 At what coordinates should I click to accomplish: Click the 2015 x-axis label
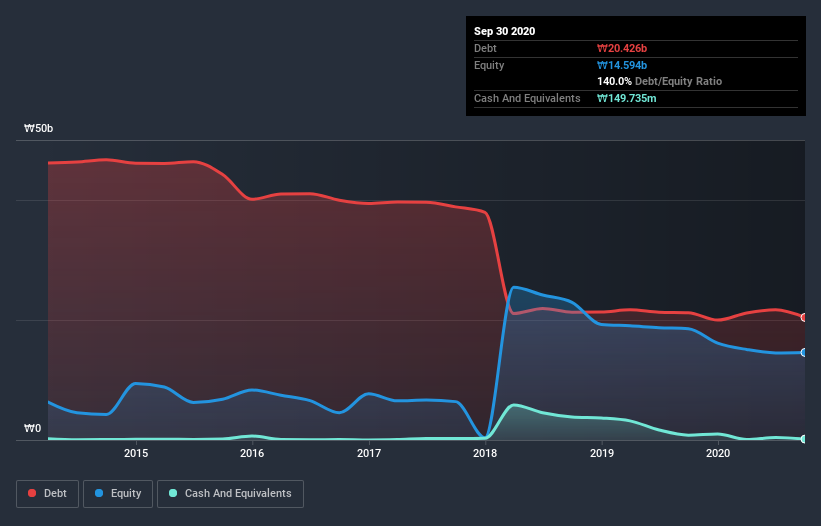click(136, 453)
